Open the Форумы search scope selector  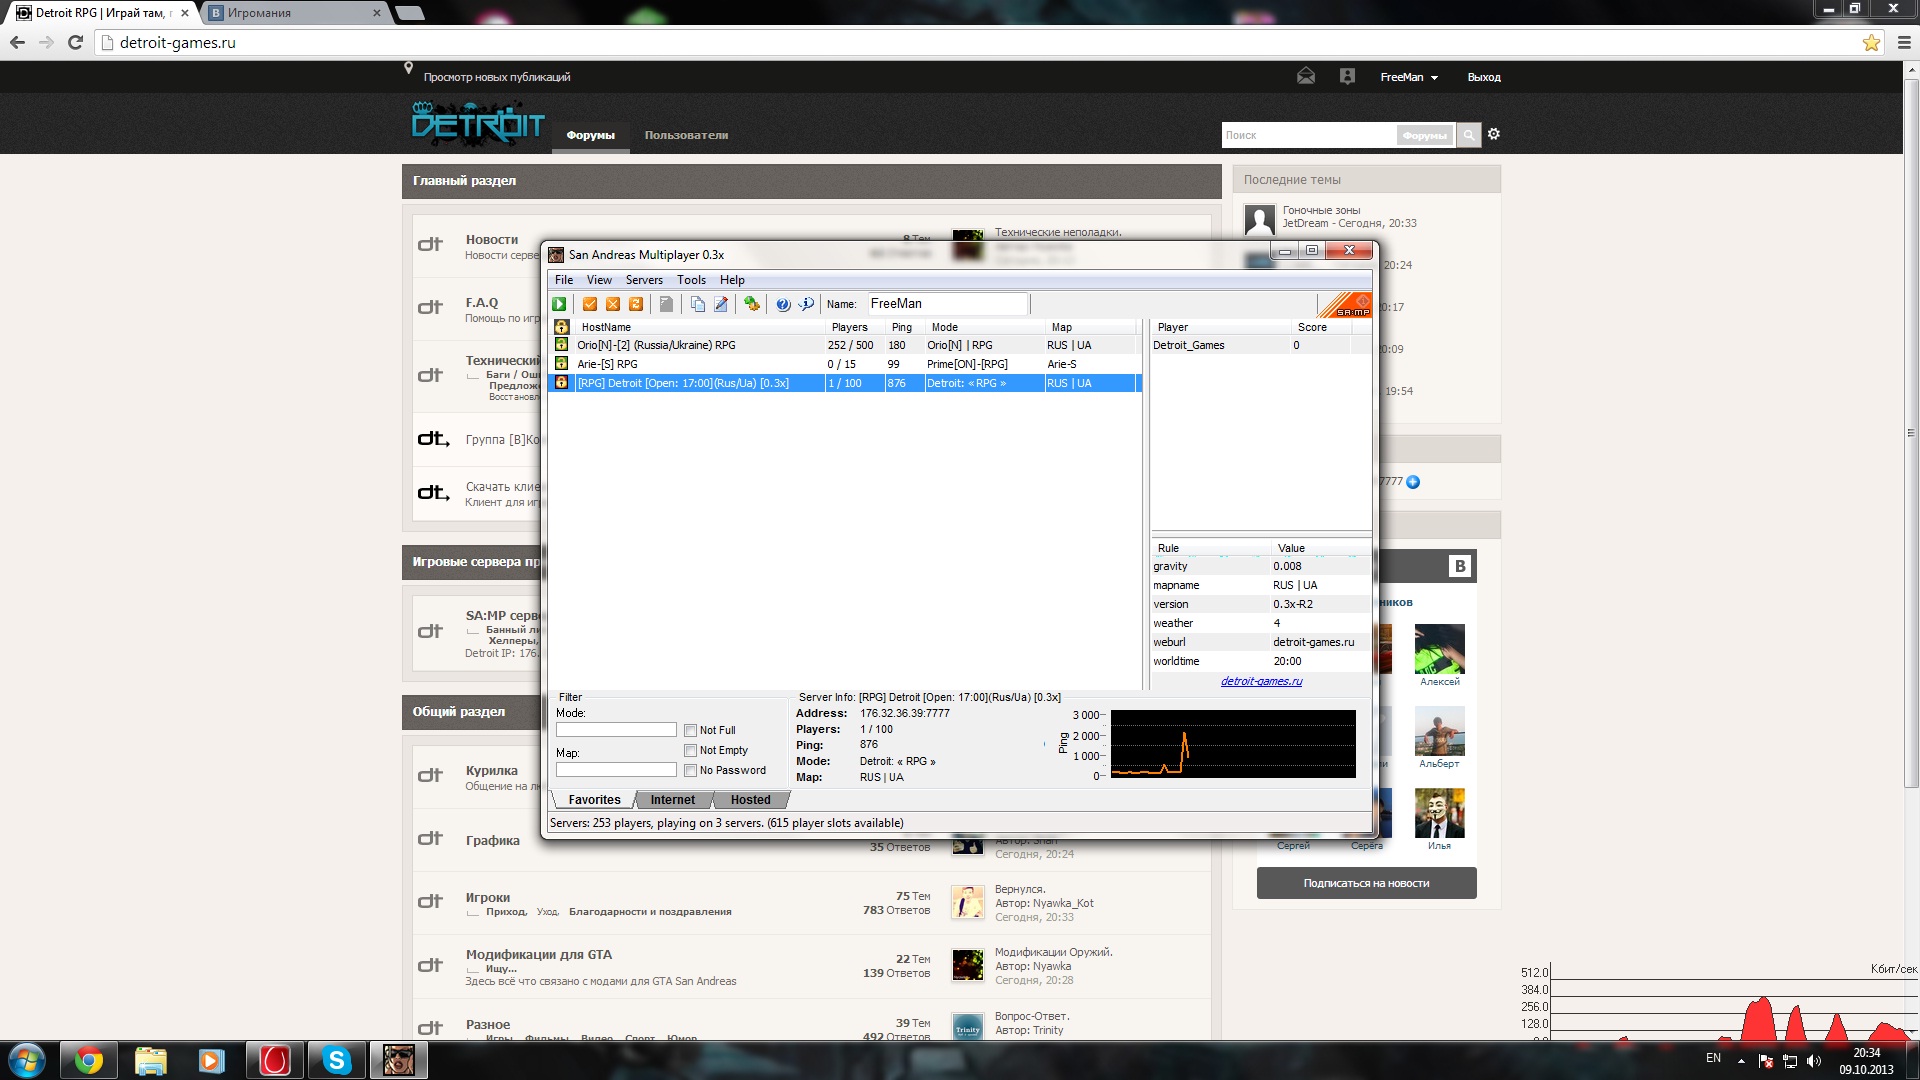click(x=1424, y=135)
